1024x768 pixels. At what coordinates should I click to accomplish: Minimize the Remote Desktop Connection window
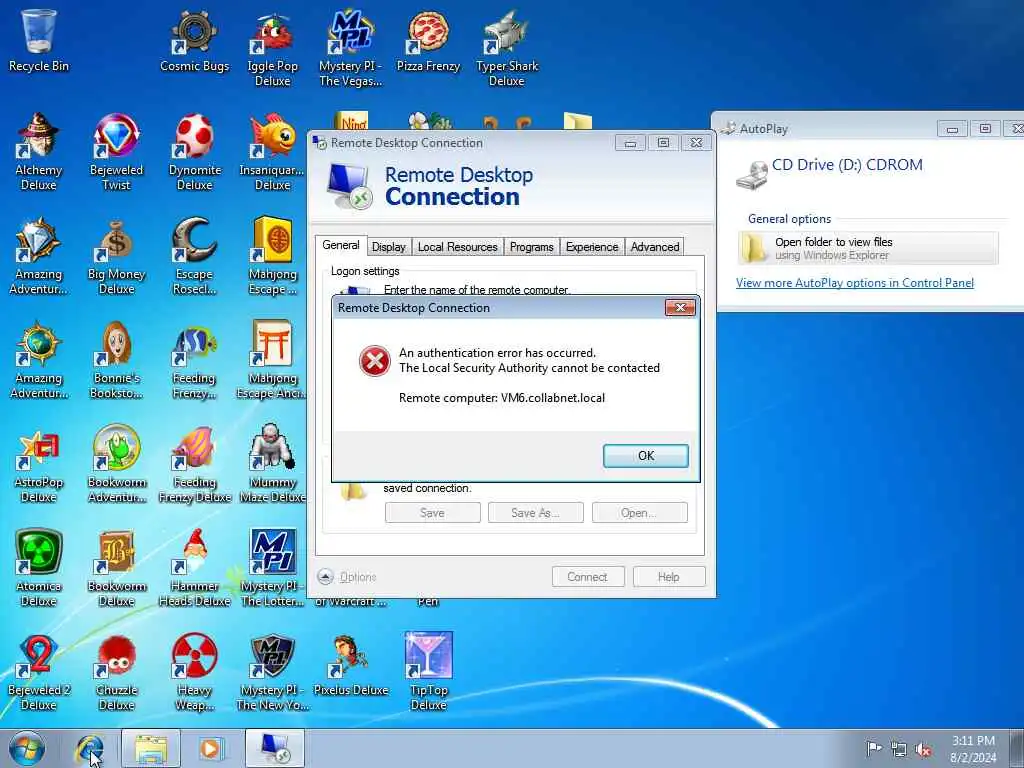(630, 143)
